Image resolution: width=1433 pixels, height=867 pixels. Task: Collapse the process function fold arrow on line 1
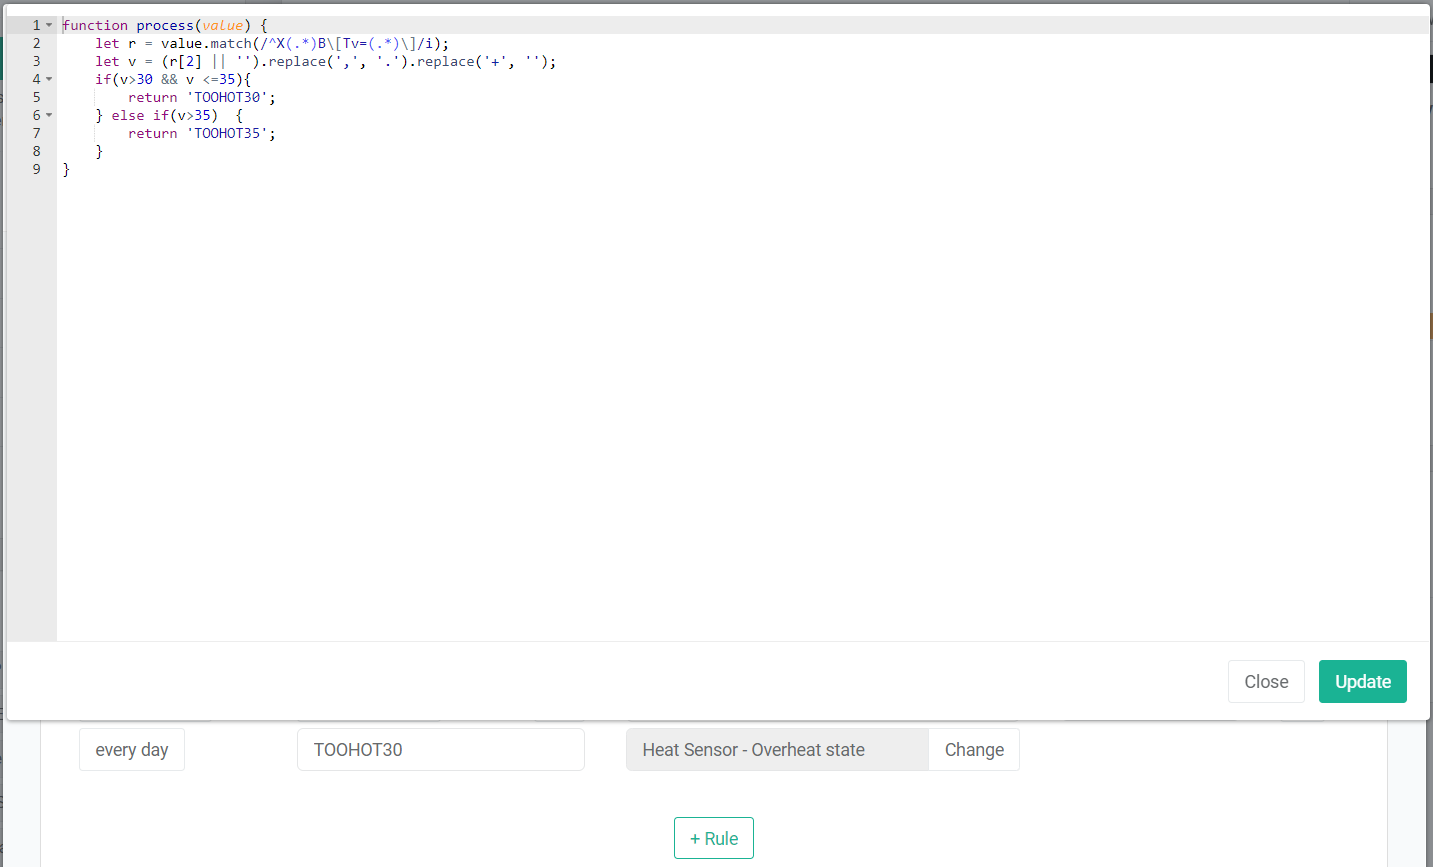pyautogui.click(x=49, y=25)
